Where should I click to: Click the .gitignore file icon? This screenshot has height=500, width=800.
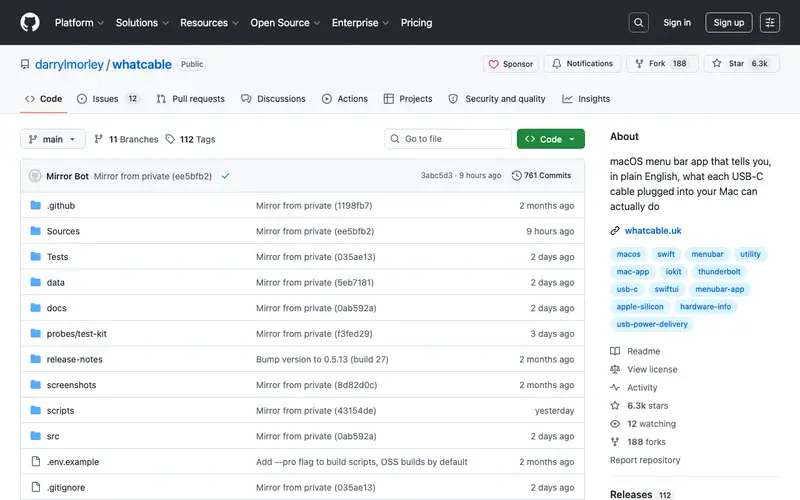(x=36, y=487)
